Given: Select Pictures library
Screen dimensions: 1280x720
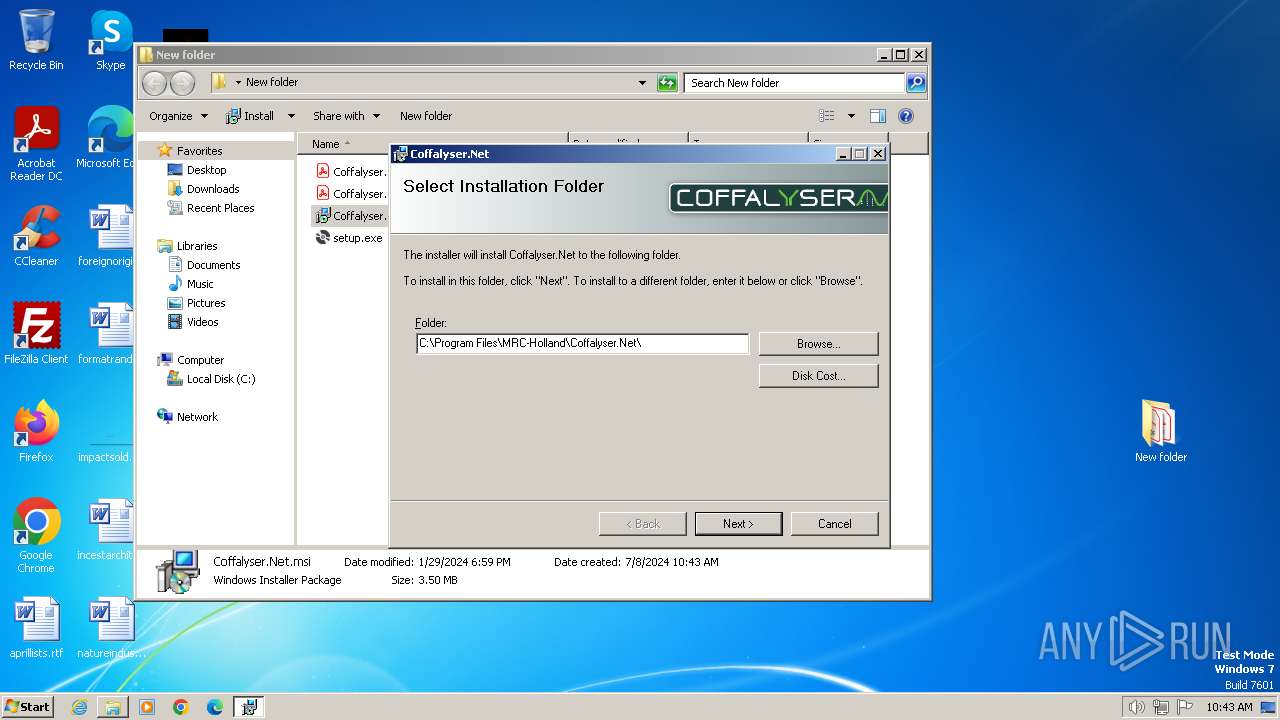Looking at the screenshot, I should click(x=206, y=303).
